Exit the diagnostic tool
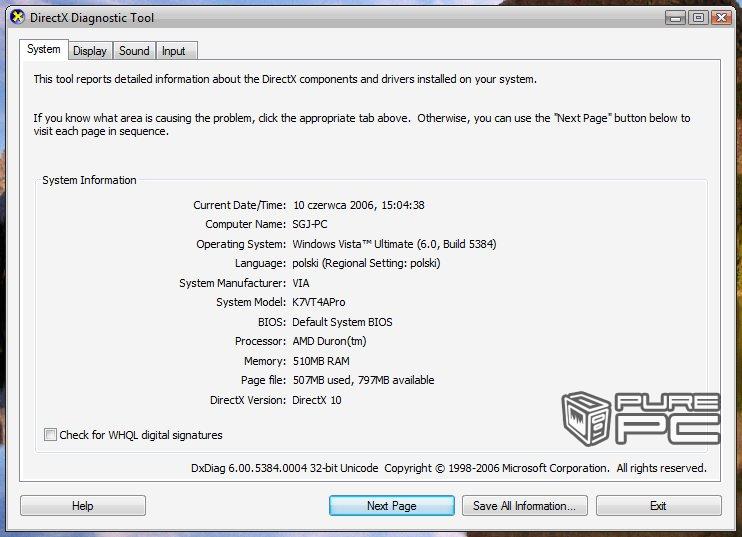This screenshot has height=537, width=742. coord(659,506)
